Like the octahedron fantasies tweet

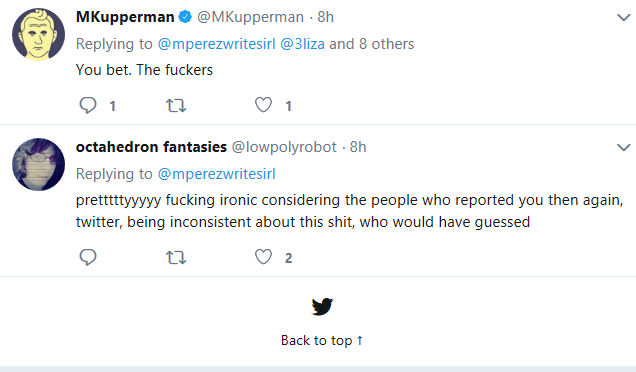point(263,257)
